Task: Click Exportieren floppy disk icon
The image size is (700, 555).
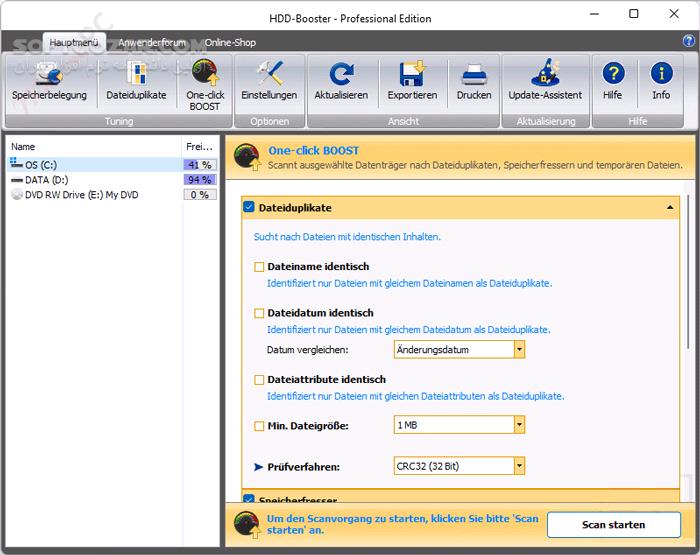Action: (412, 74)
